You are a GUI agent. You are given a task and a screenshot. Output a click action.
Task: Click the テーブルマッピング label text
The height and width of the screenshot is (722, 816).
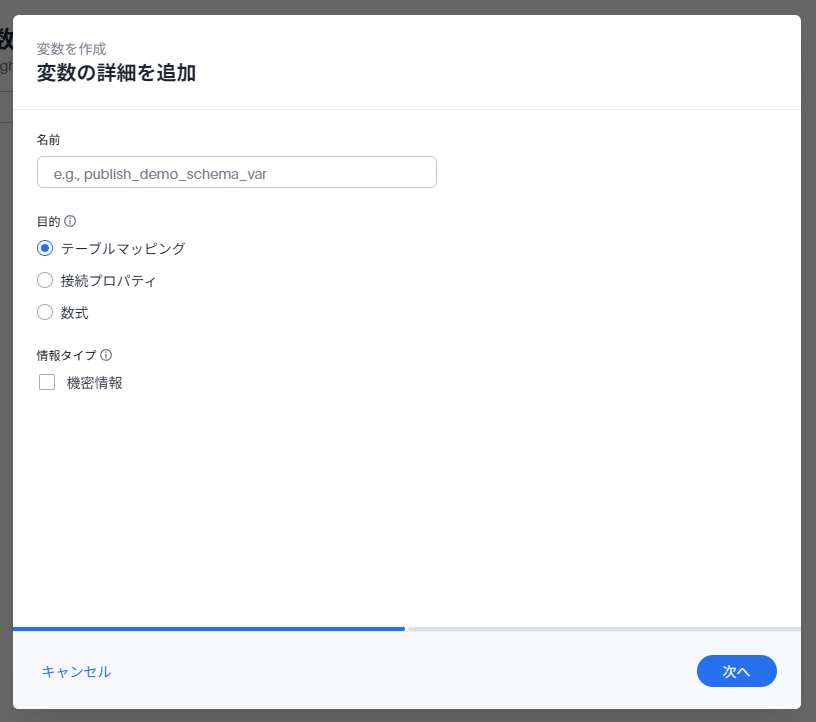(x=123, y=248)
